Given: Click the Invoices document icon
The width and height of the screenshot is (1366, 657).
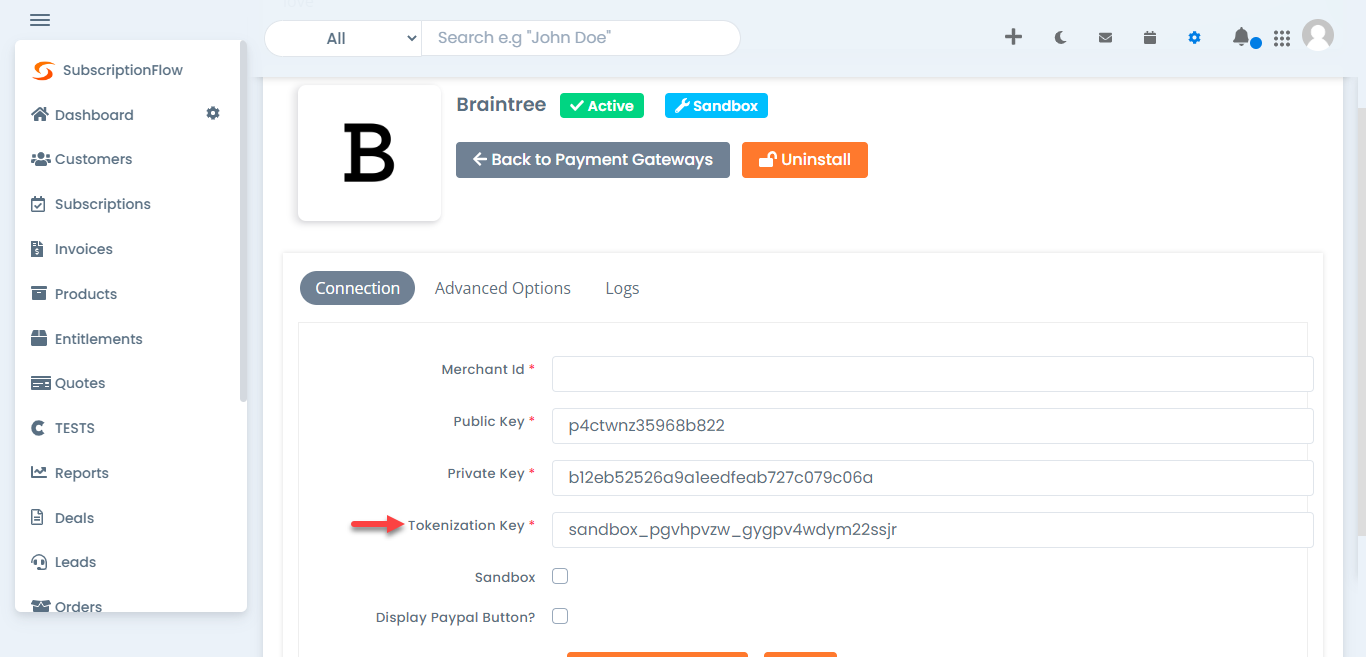Looking at the screenshot, I should pos(38,249).
